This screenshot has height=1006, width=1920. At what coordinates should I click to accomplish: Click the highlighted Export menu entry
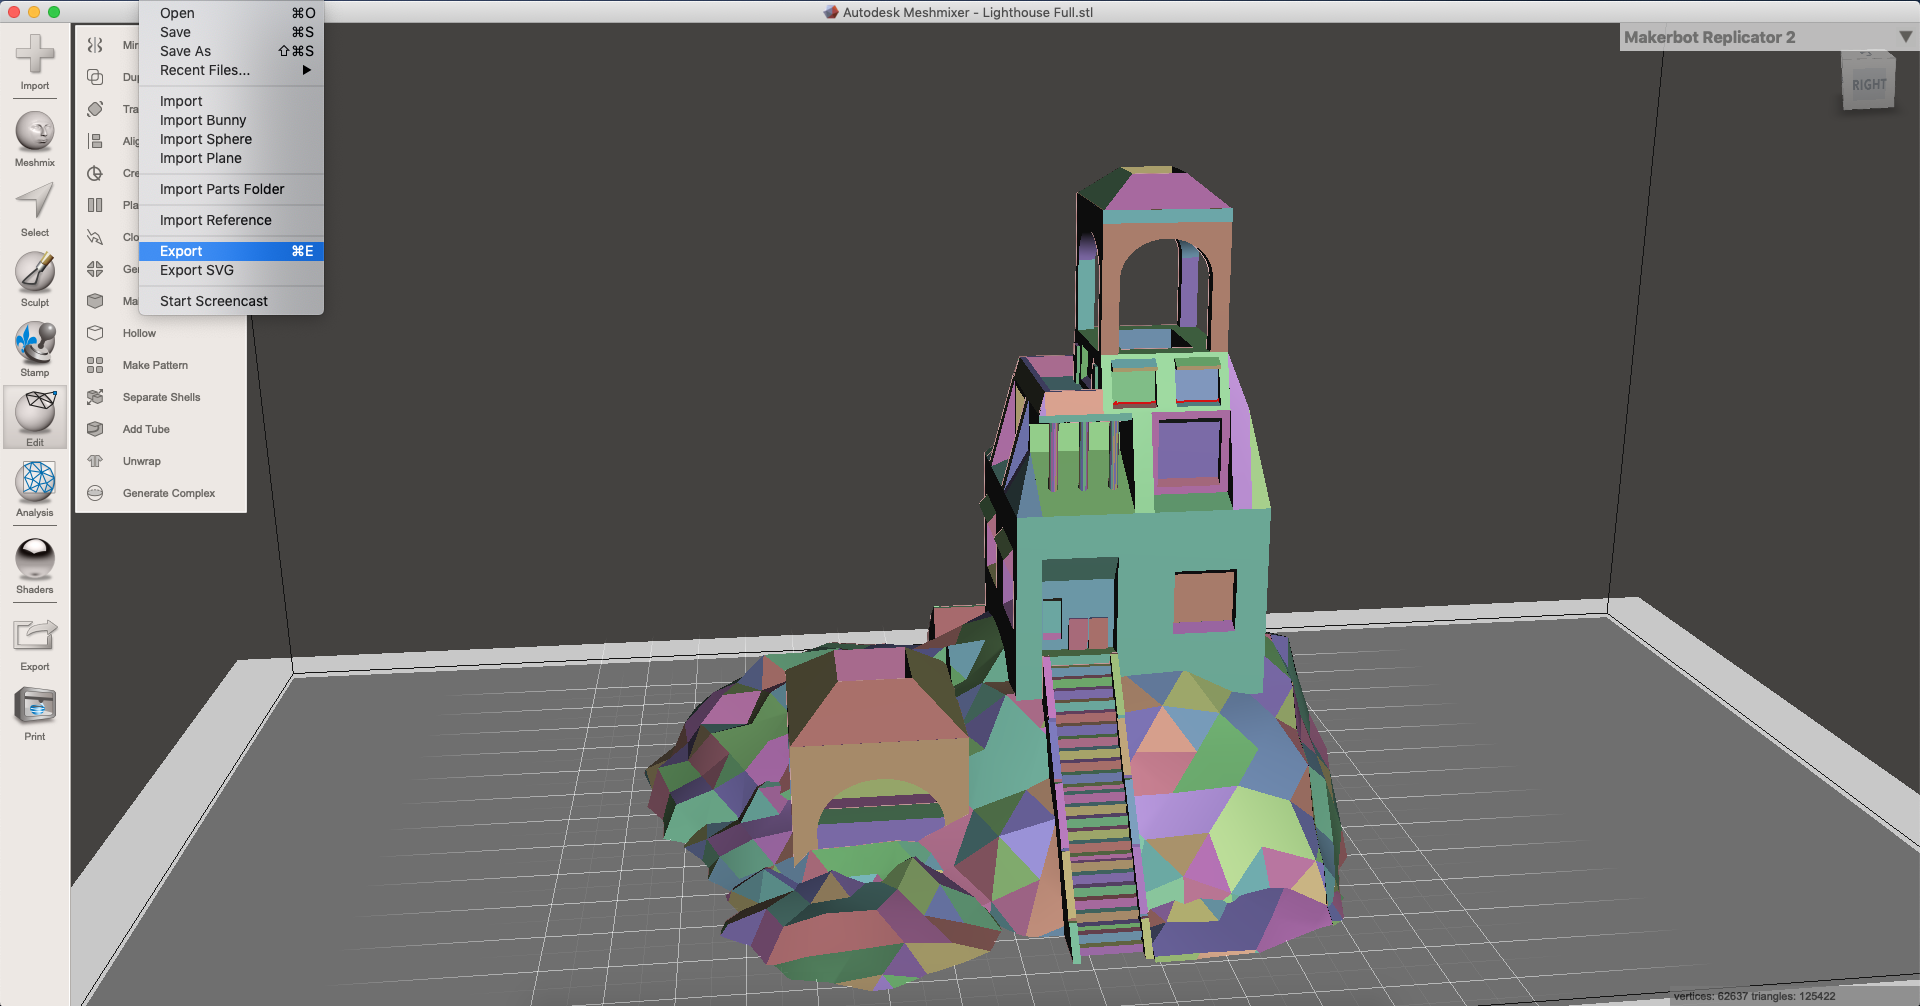pyautogui.click(x=231, y=251)
